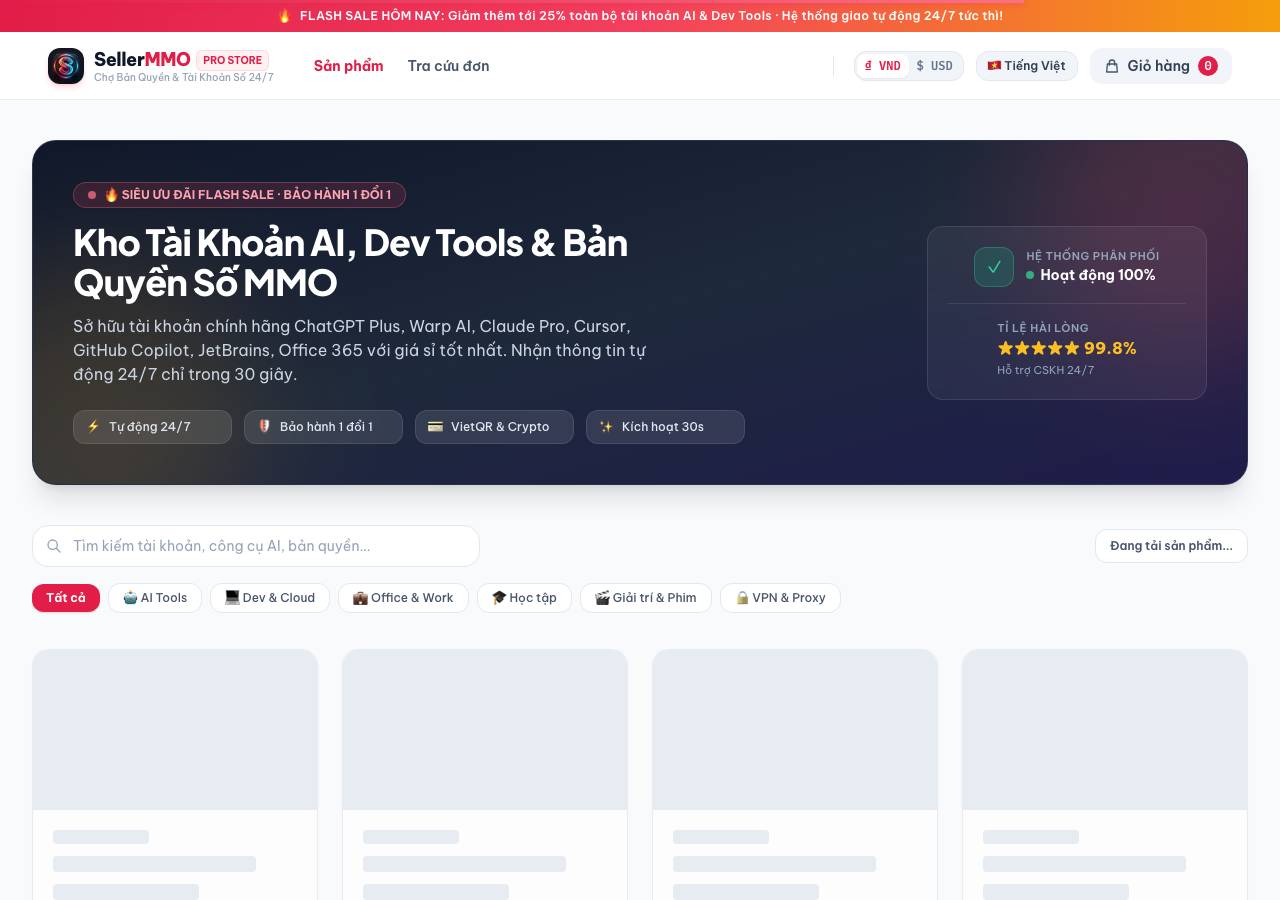
Task: Click the Tự động 24/7 feature chip
Action: coord(152,427)
